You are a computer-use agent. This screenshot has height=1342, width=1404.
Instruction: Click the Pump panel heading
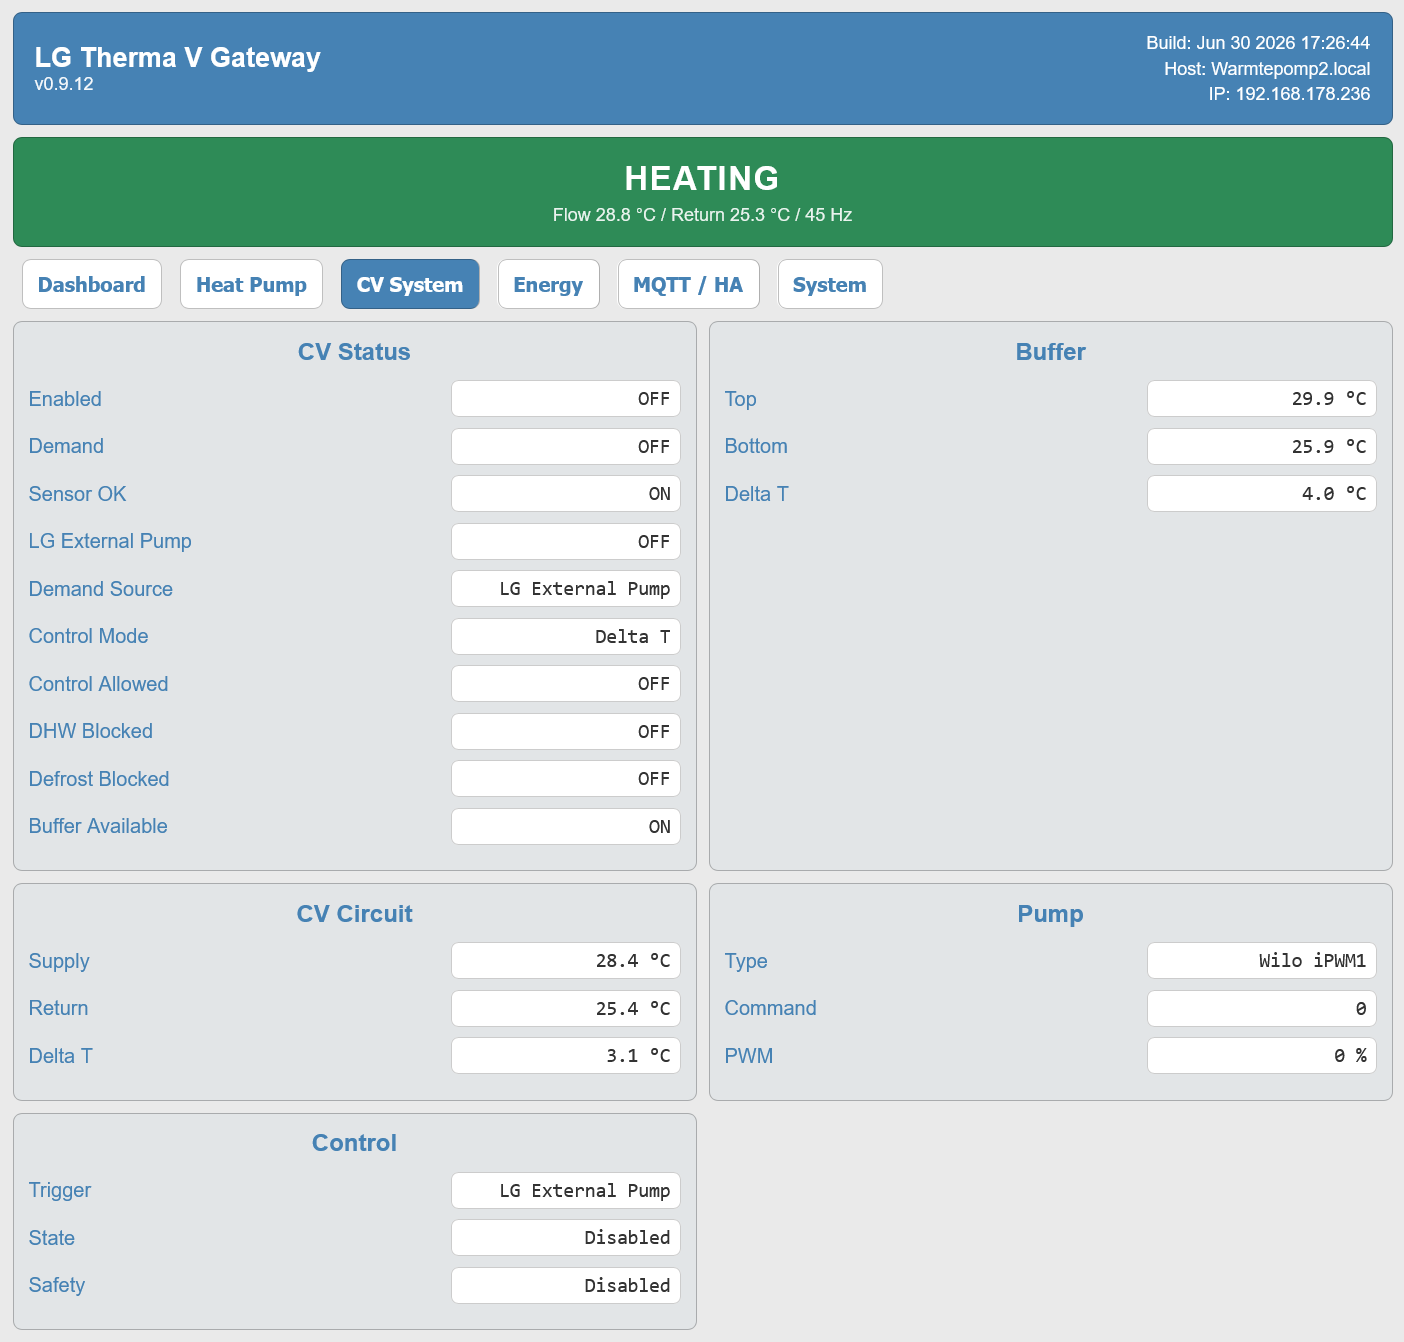tap(1050, 914)
